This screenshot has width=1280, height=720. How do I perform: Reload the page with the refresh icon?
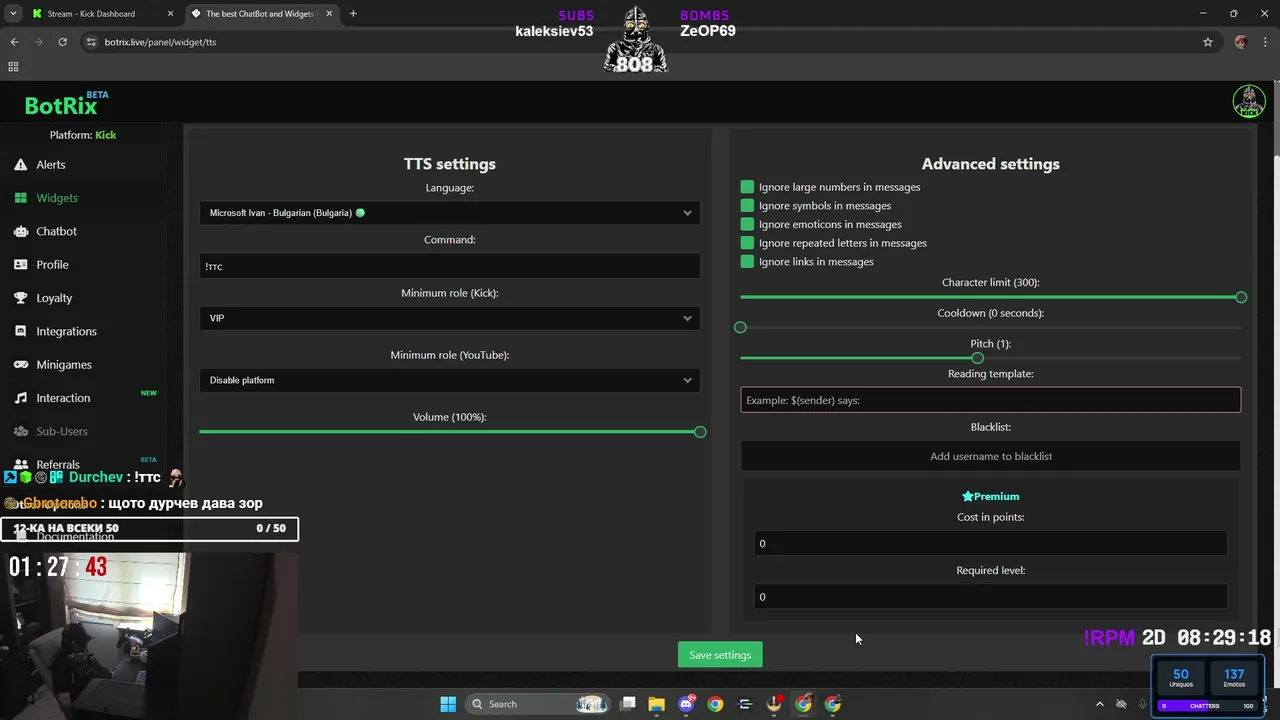[x=62, y=42]
